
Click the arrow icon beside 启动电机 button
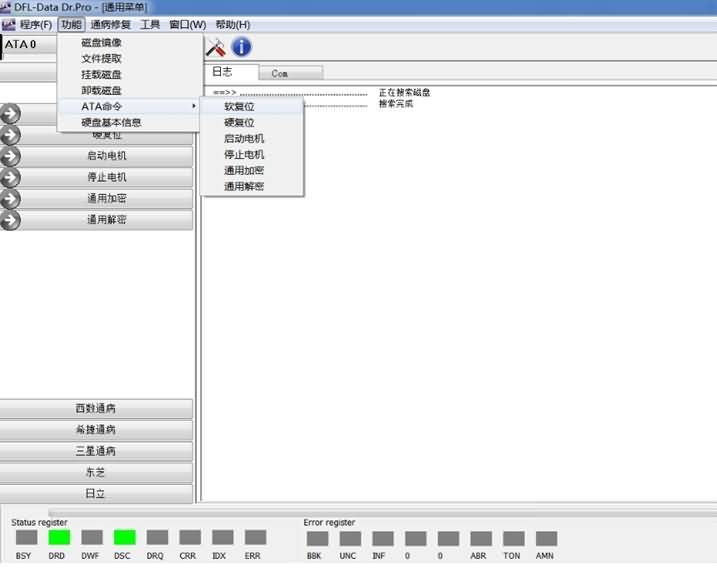(11, 156)
